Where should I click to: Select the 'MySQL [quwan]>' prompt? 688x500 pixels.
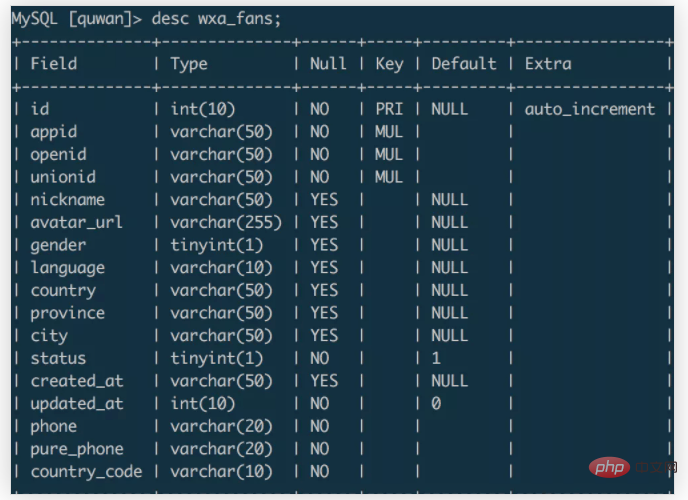tap(77, 19)
